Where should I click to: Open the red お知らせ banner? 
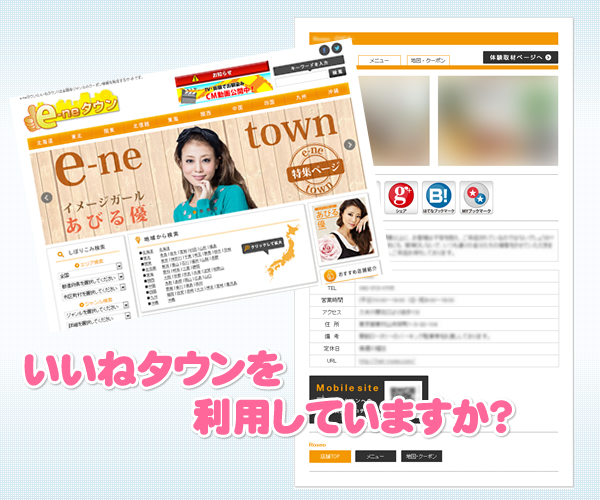coord(222,74)
